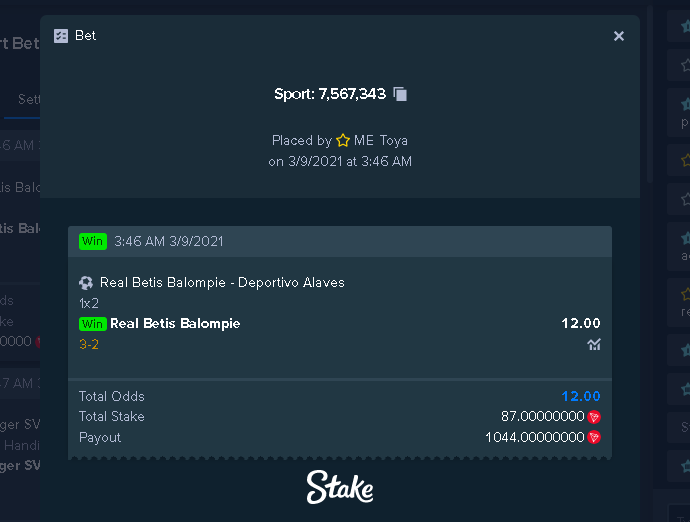Copy the Sport bet ID 7,567,343
Viewport: 690px width, 522px height.
400,94
